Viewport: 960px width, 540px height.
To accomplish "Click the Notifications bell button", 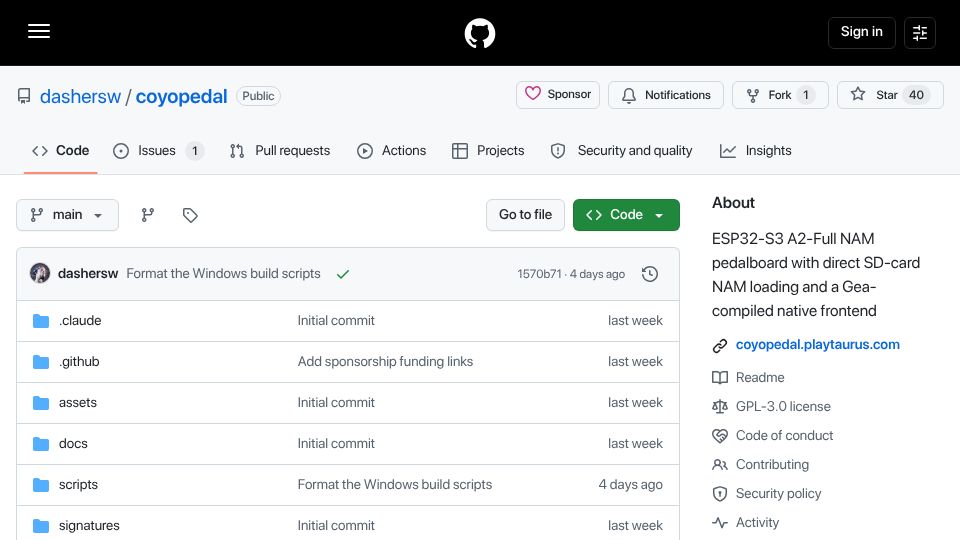I will (666, 95).
